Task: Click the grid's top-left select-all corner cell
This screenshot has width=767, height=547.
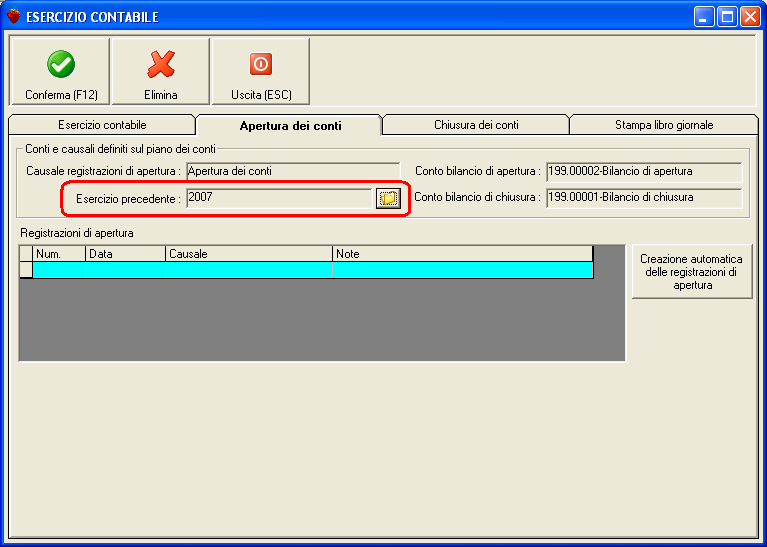Action: pos(26,254)
